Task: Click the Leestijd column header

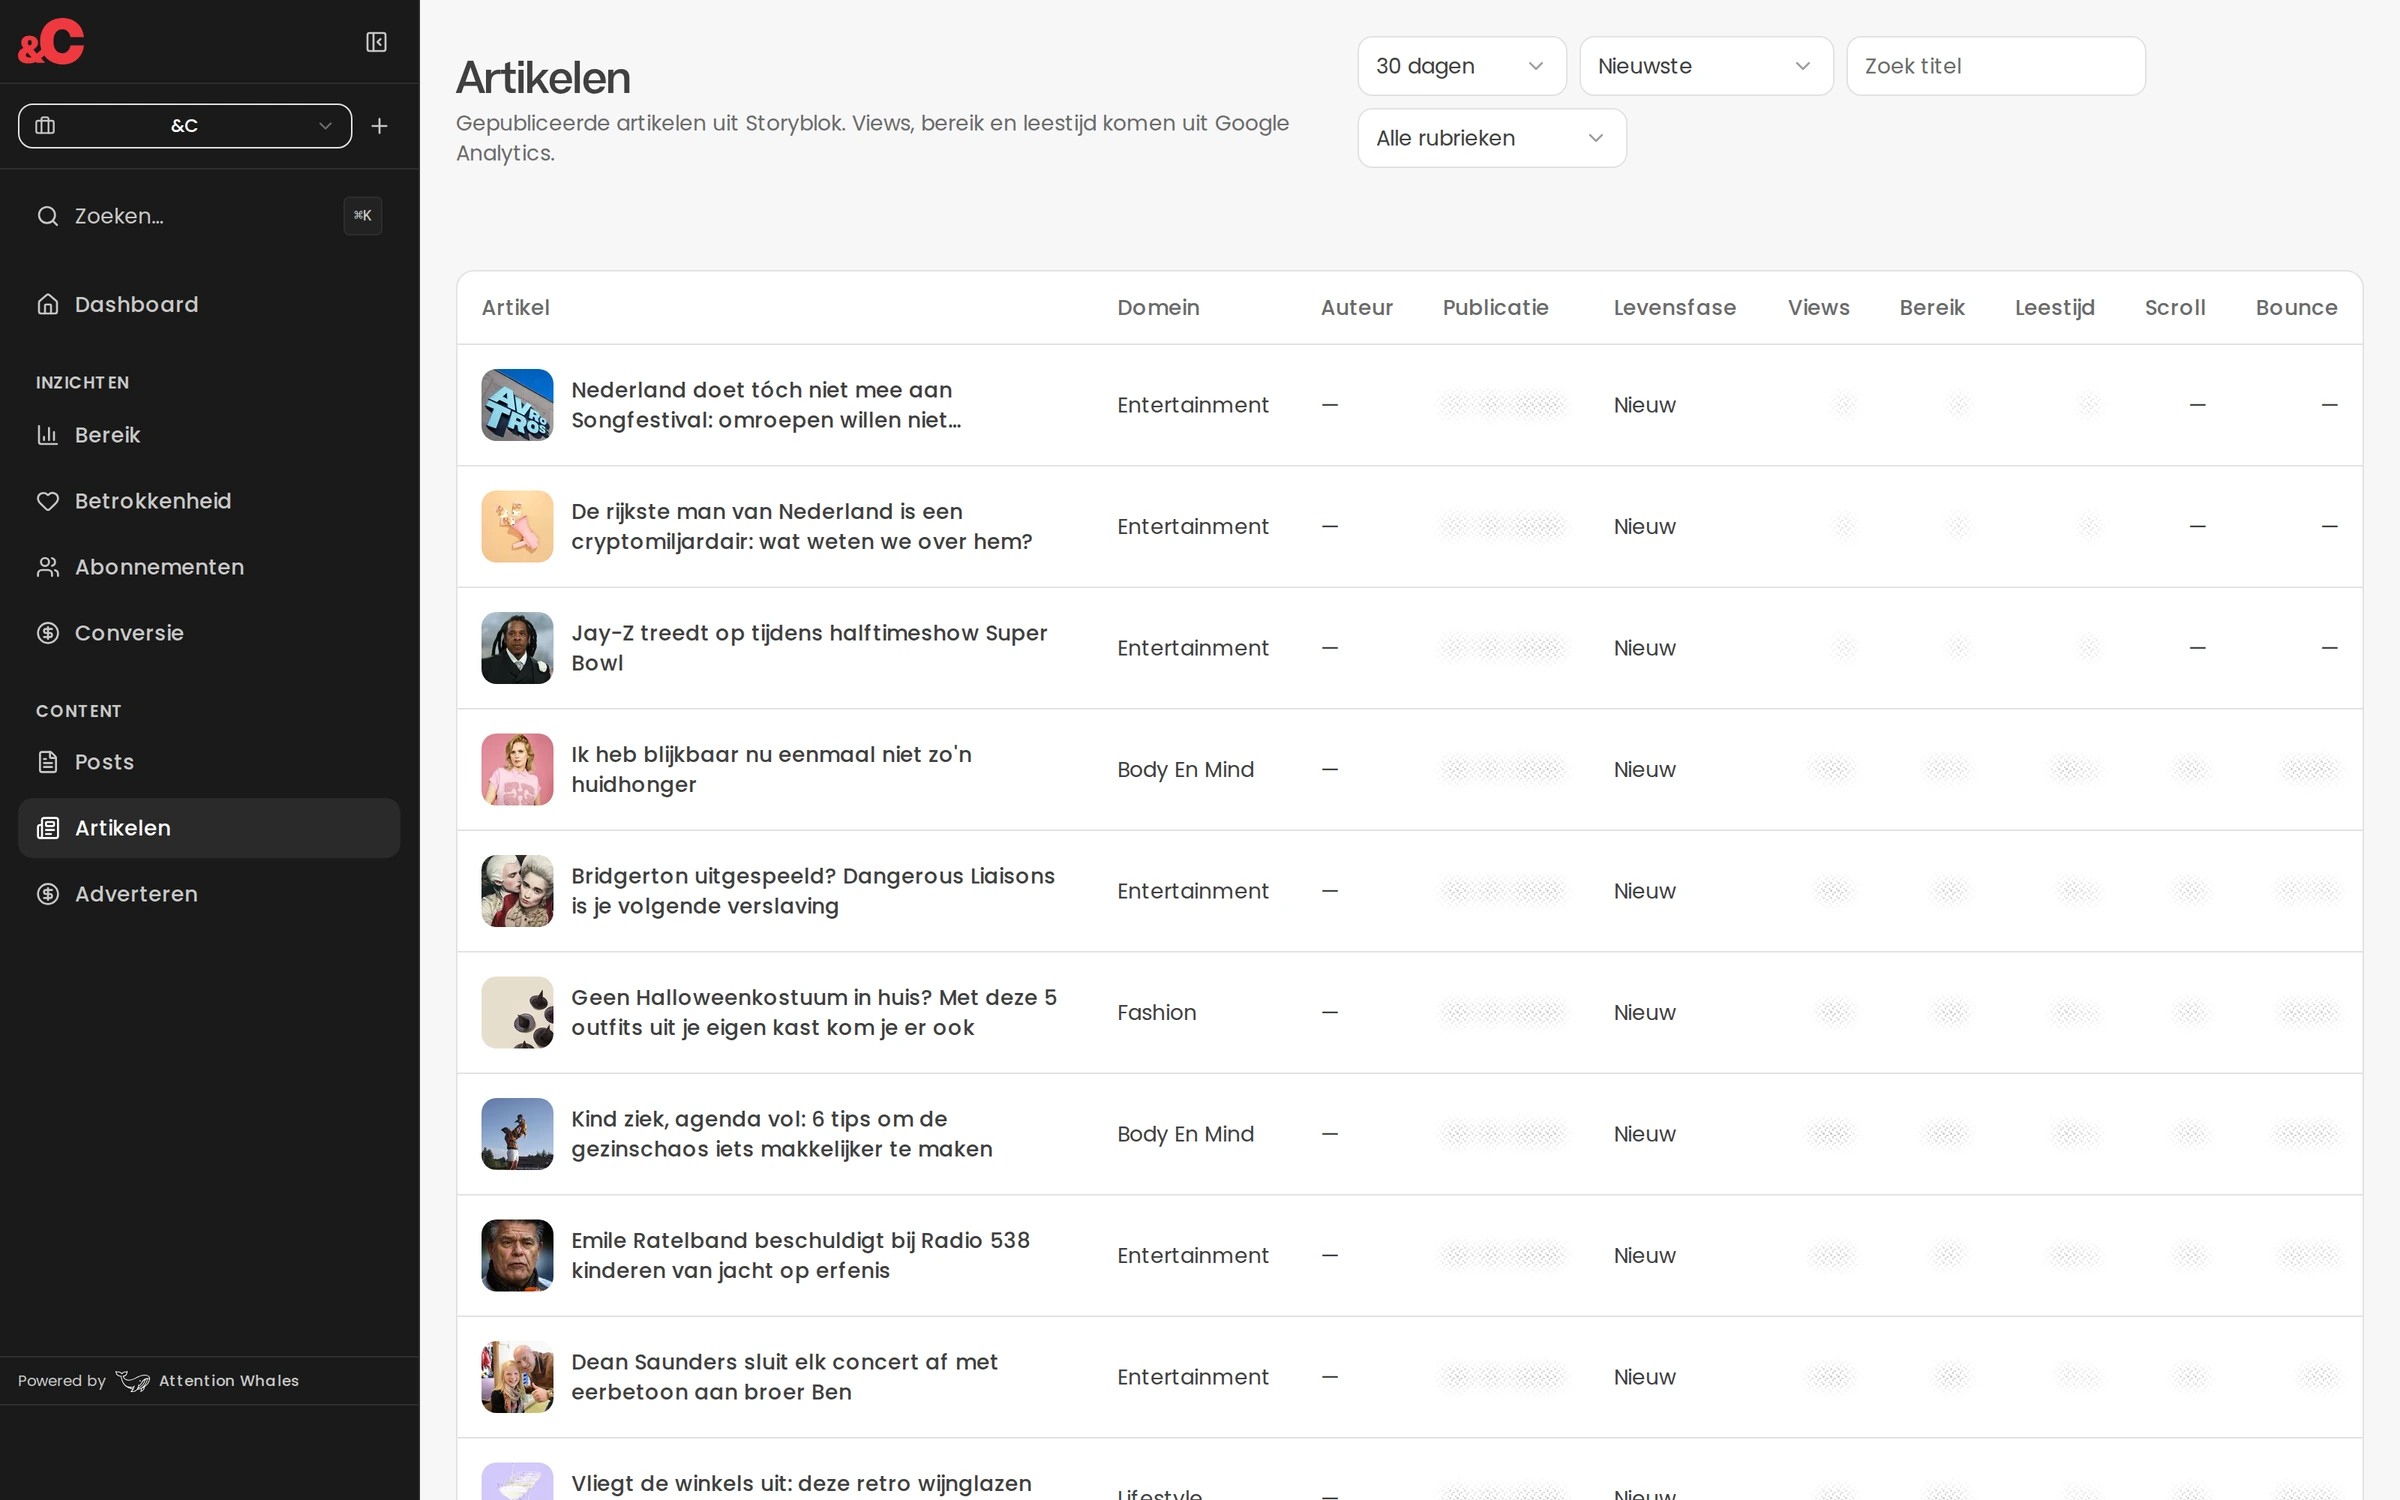Action: coord(2054,308)
